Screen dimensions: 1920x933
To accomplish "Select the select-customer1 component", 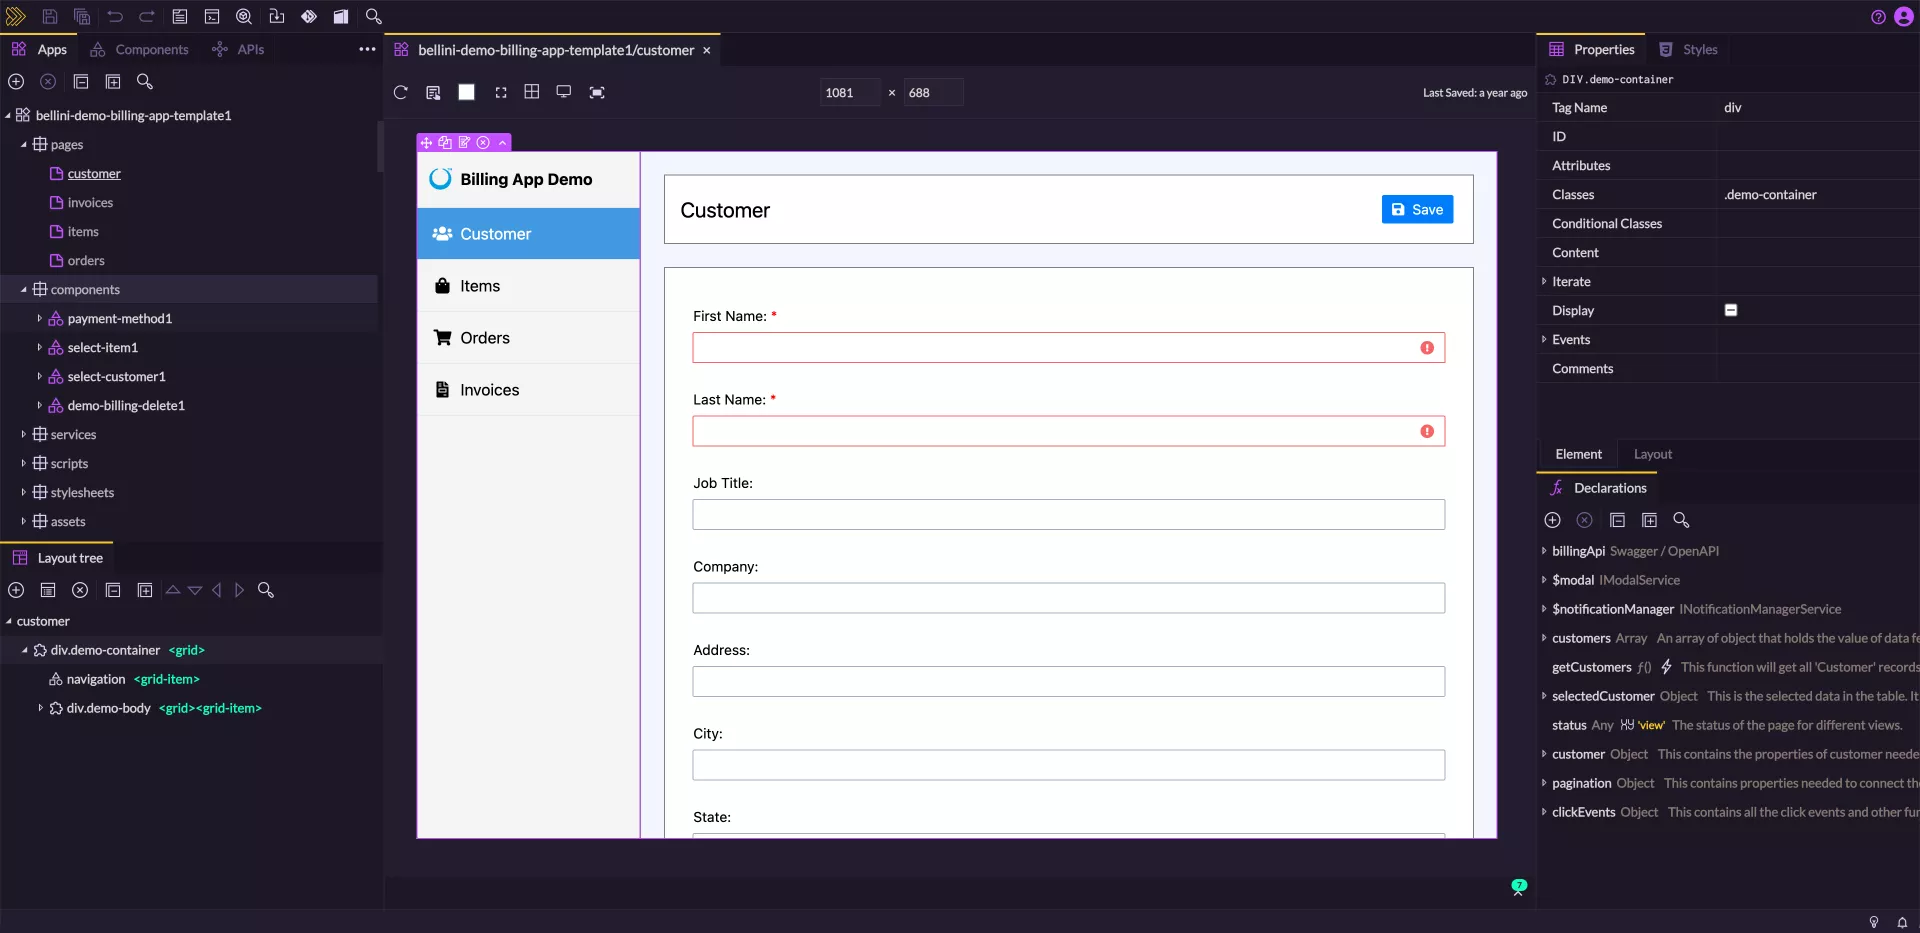I will pos(116,377).
